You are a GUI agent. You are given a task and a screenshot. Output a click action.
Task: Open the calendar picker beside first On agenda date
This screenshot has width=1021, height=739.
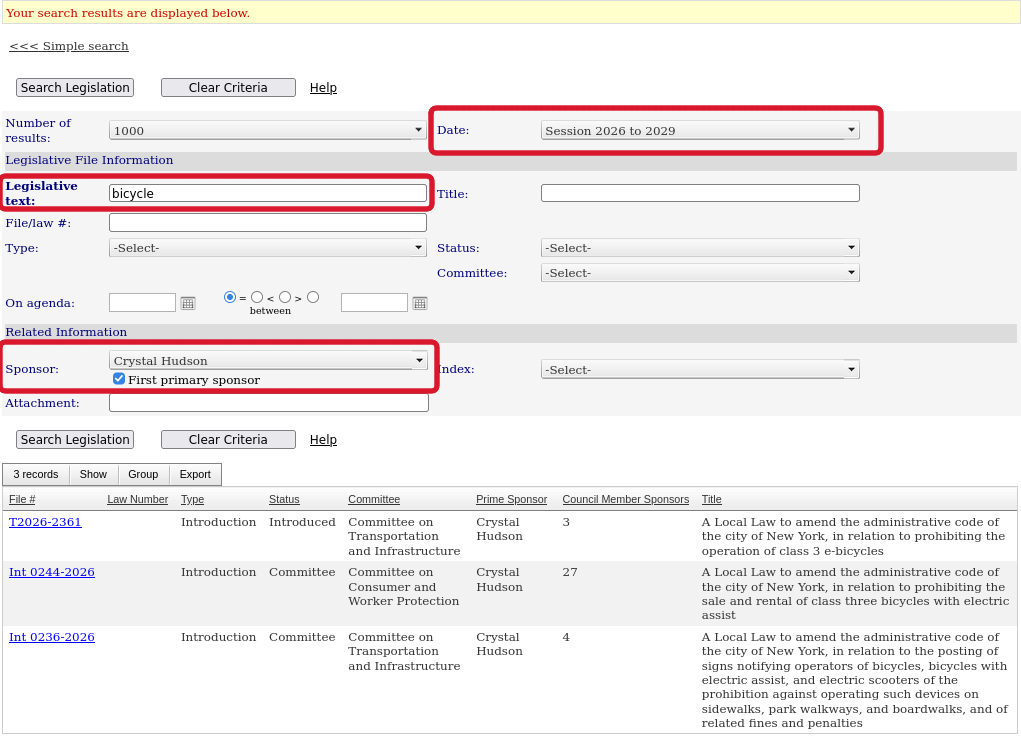[188, 303]
